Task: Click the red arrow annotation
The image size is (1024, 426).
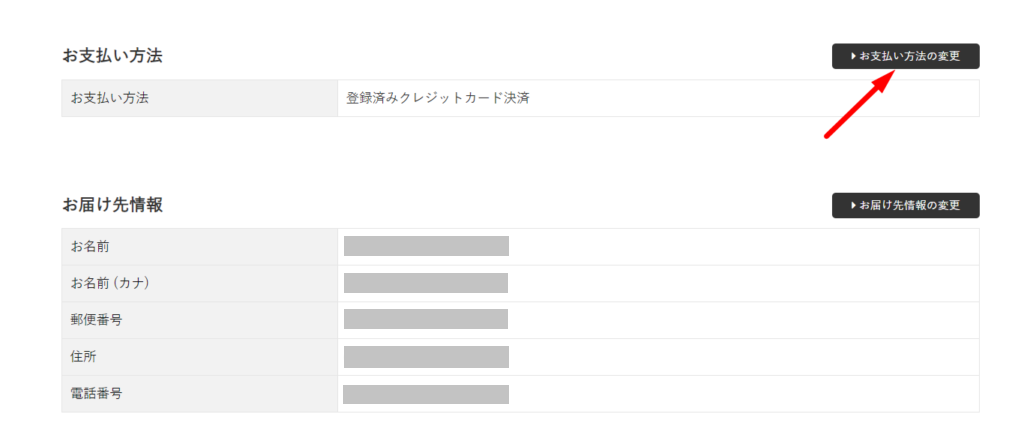Action: [x=857, y=105]
